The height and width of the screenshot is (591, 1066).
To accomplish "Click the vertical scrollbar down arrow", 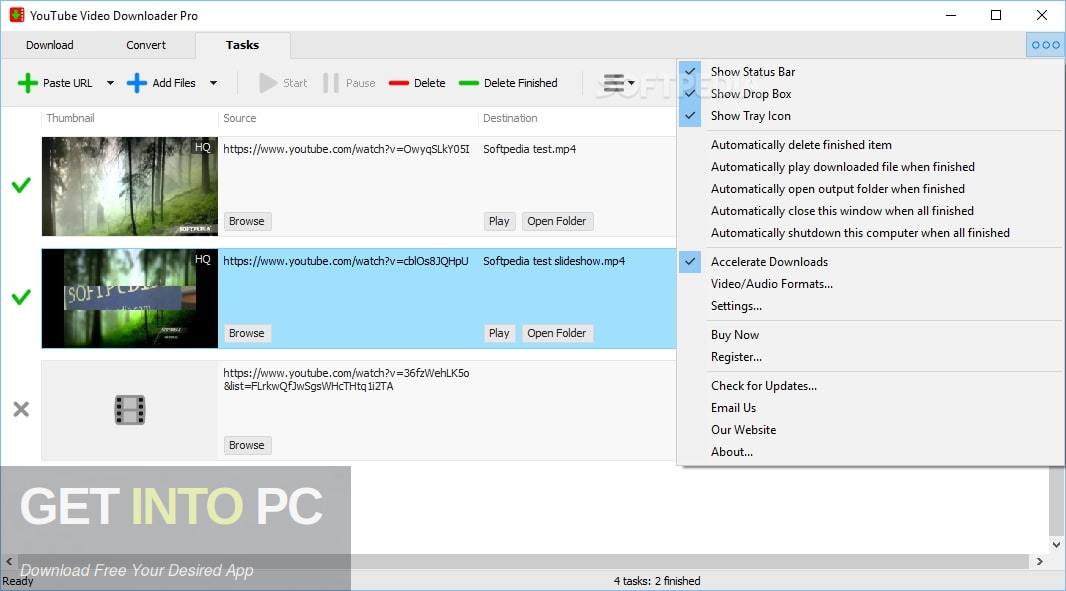I will [x=1056, y=544].
